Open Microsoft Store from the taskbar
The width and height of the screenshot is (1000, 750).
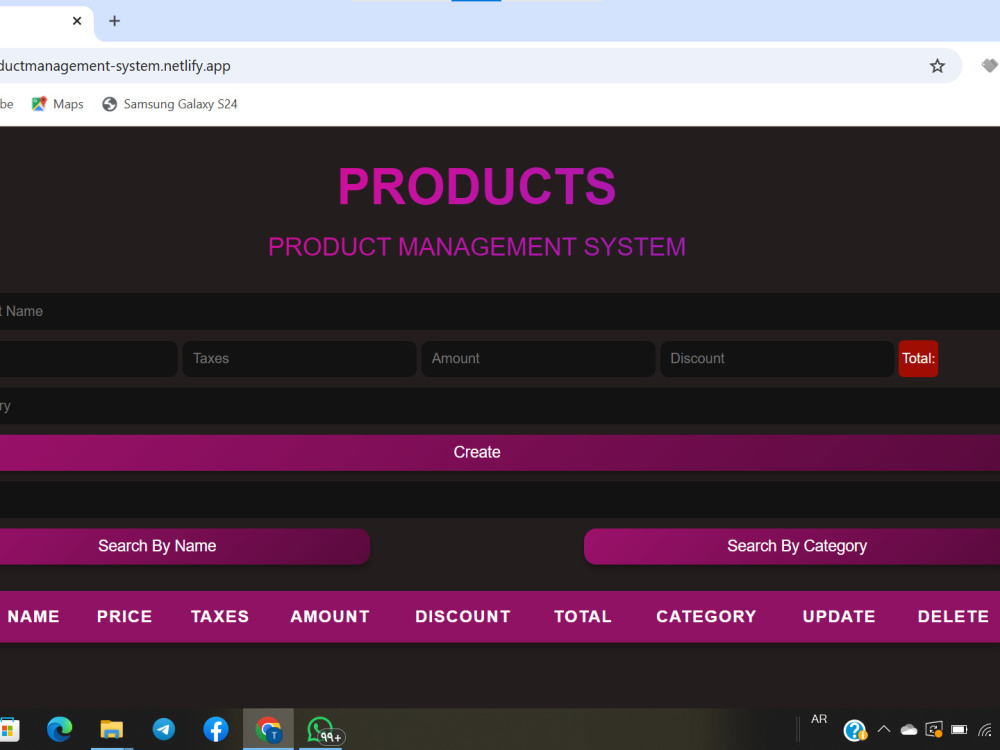[9, 730]
